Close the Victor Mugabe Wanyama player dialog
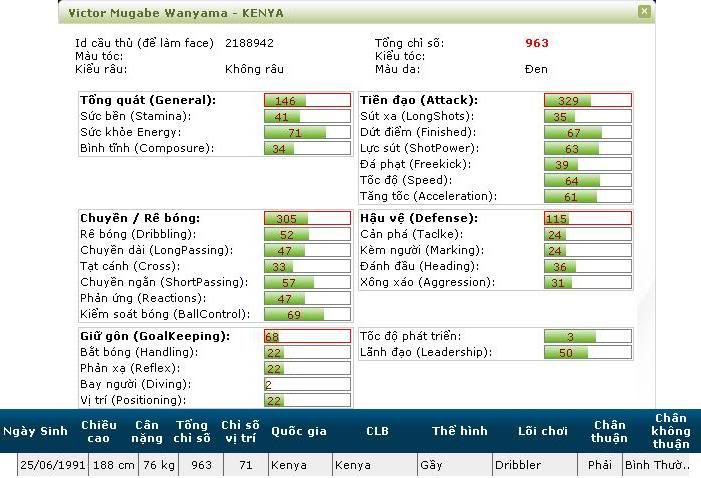 644,11
